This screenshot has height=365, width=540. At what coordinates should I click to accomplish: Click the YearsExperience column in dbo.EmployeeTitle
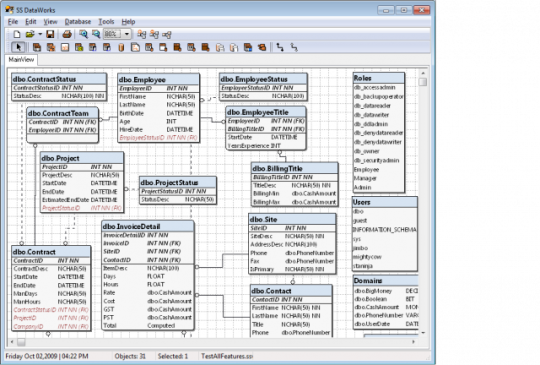pyautogui.click(x=266, y=146)
